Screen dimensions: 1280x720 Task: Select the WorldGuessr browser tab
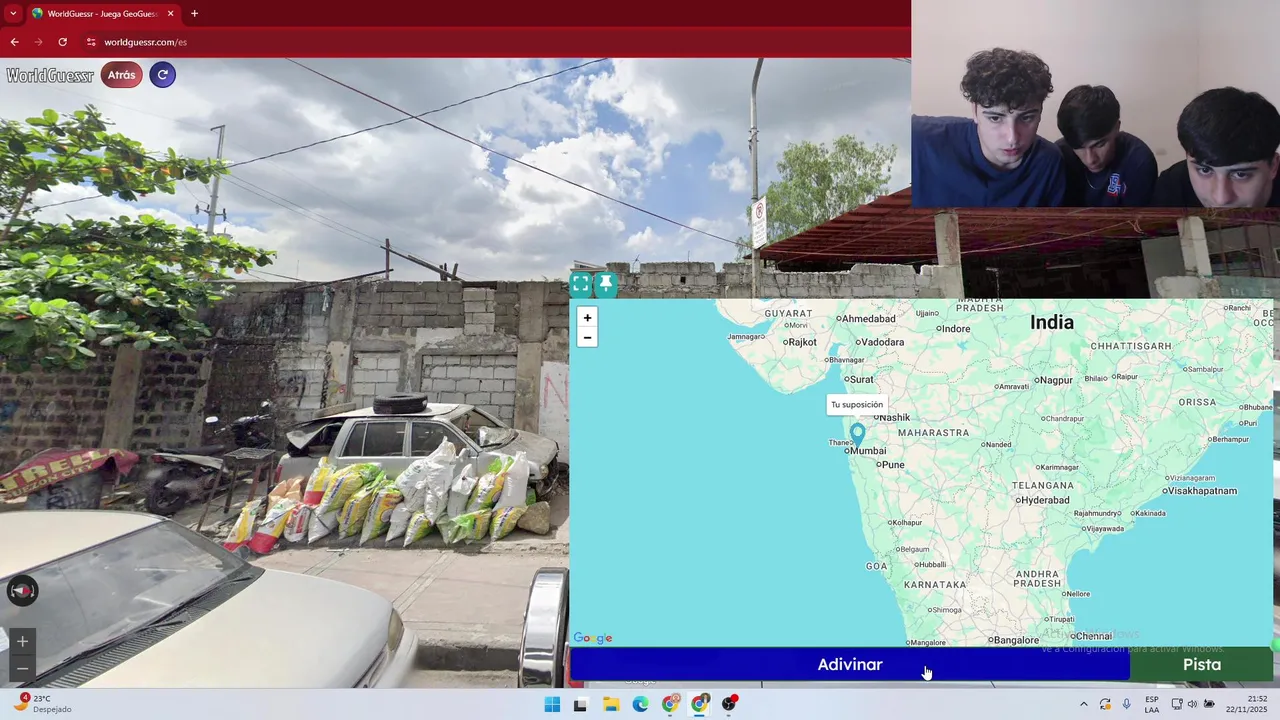click(x=102, y=13)
